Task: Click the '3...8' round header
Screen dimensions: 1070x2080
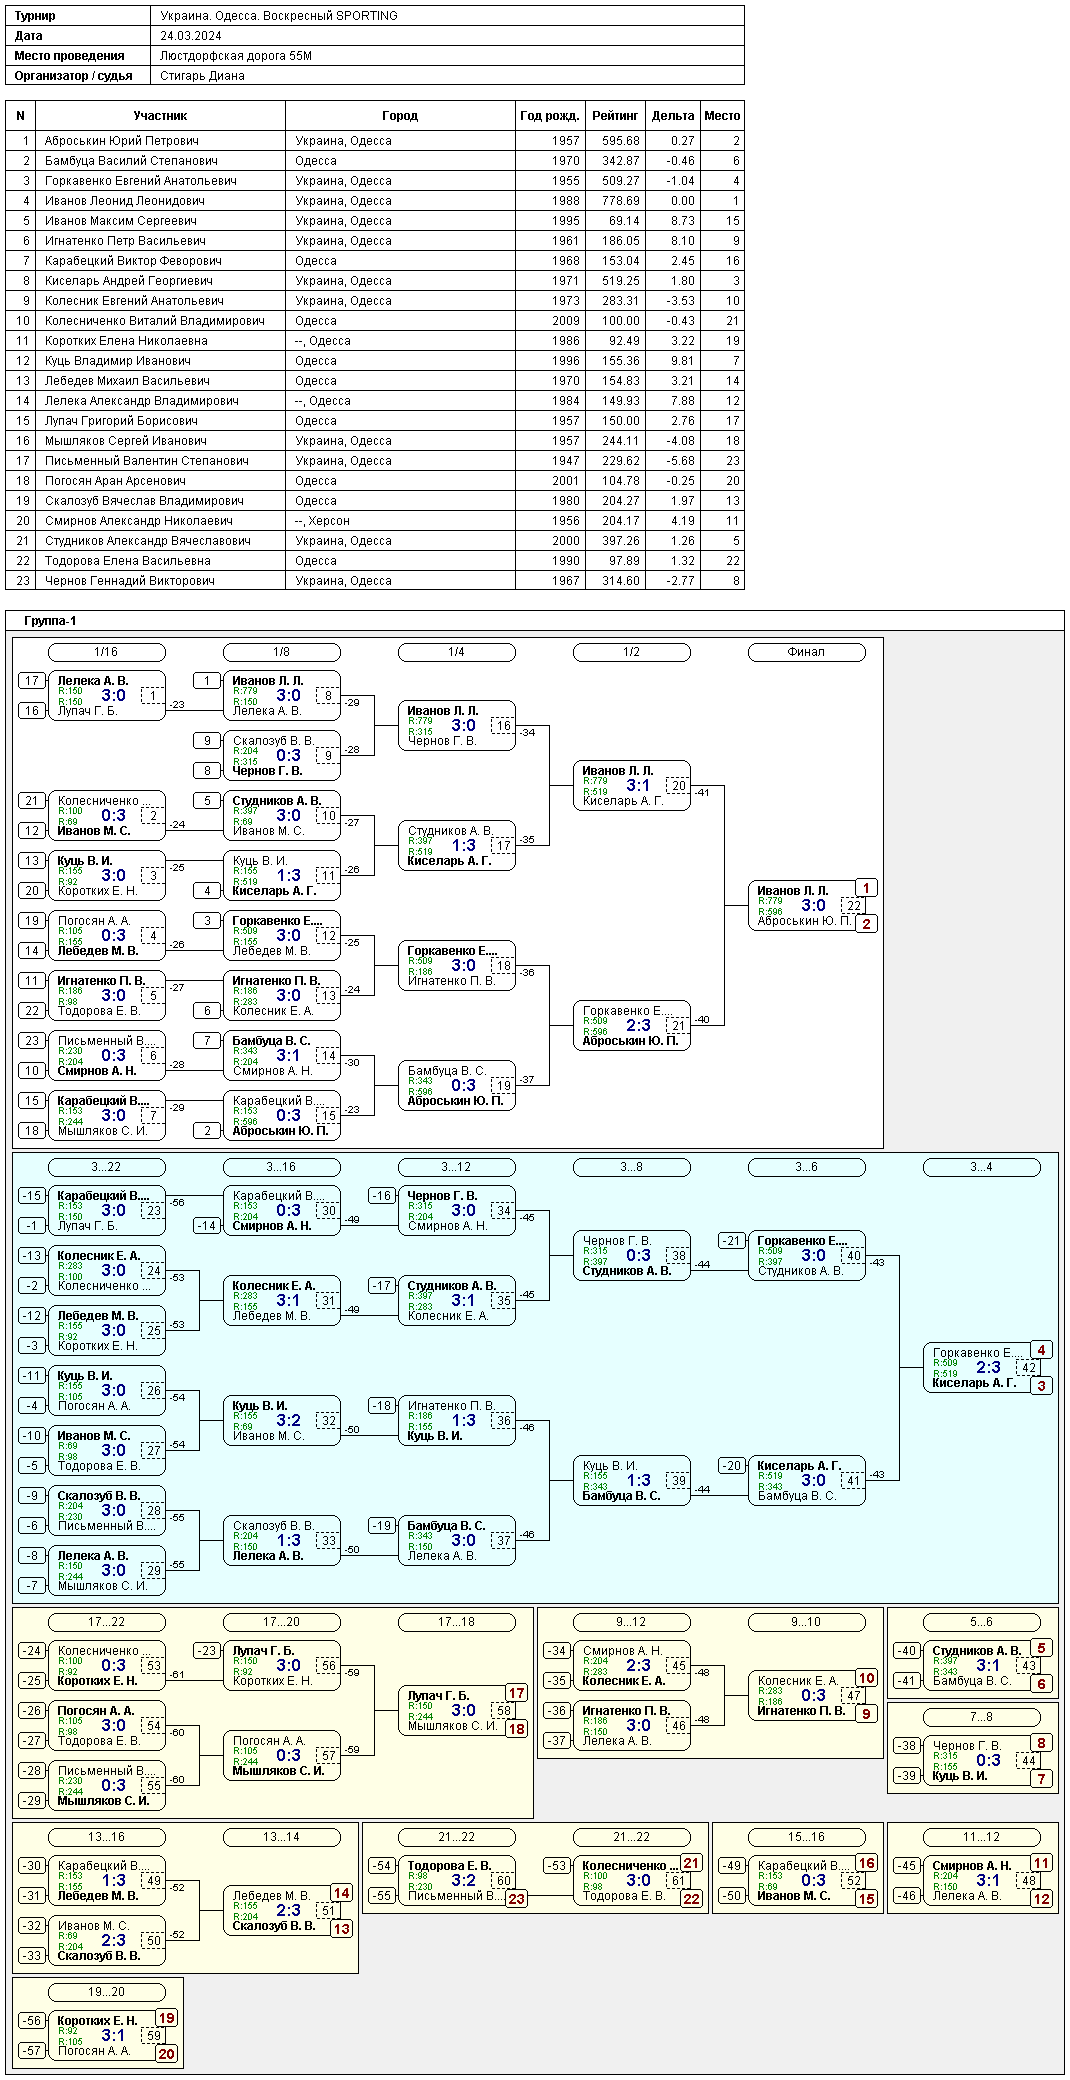Action: 631,1167
